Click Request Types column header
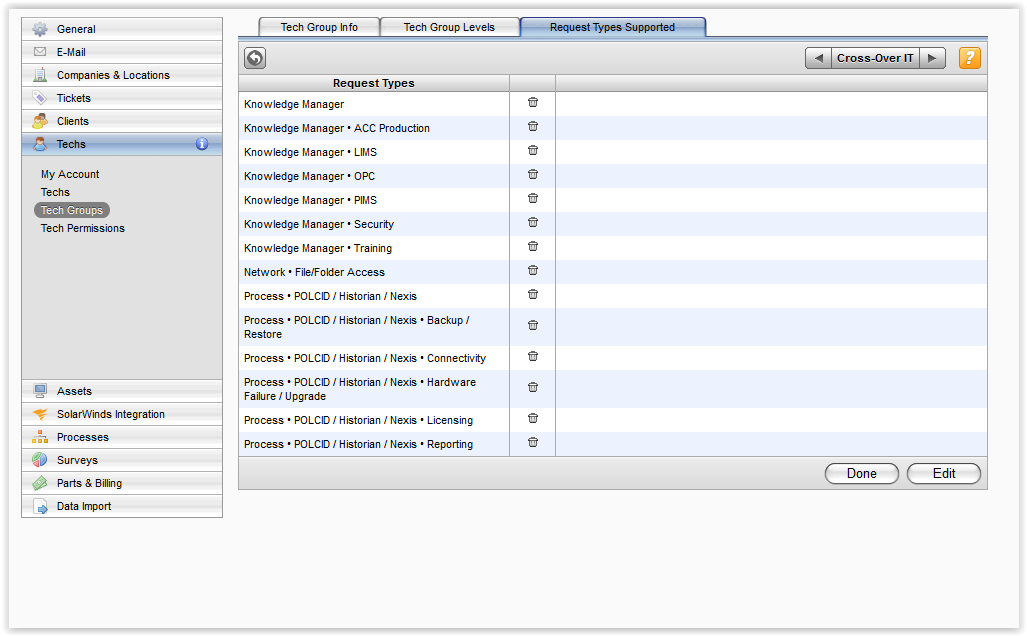The width and height of the screenshot is (1027, 636). [x=373, y=83]
